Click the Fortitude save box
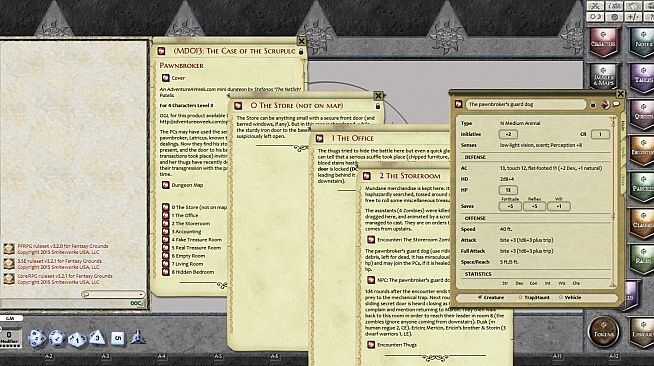The width and height of the screenshot is (654, 366). [x=510, y=206]
